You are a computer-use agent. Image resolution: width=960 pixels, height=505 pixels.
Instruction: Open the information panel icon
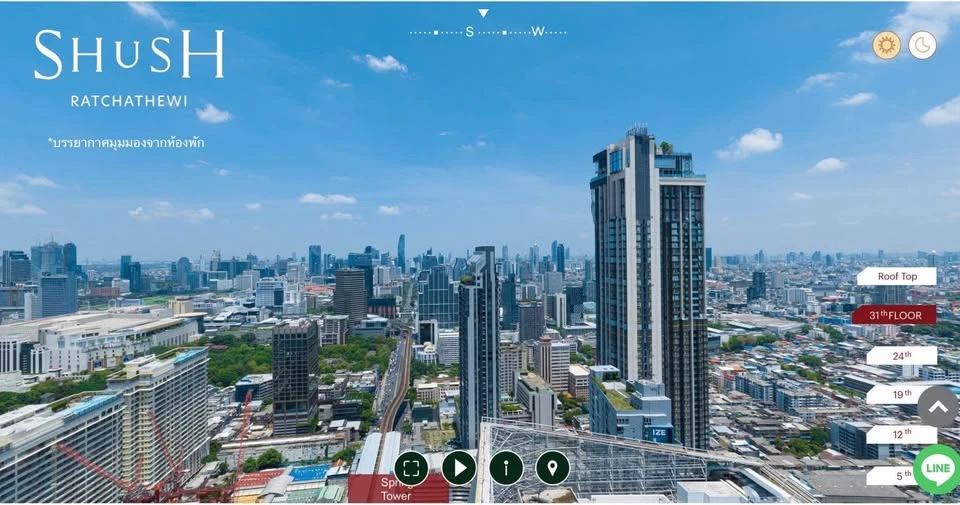pos(506,468)
